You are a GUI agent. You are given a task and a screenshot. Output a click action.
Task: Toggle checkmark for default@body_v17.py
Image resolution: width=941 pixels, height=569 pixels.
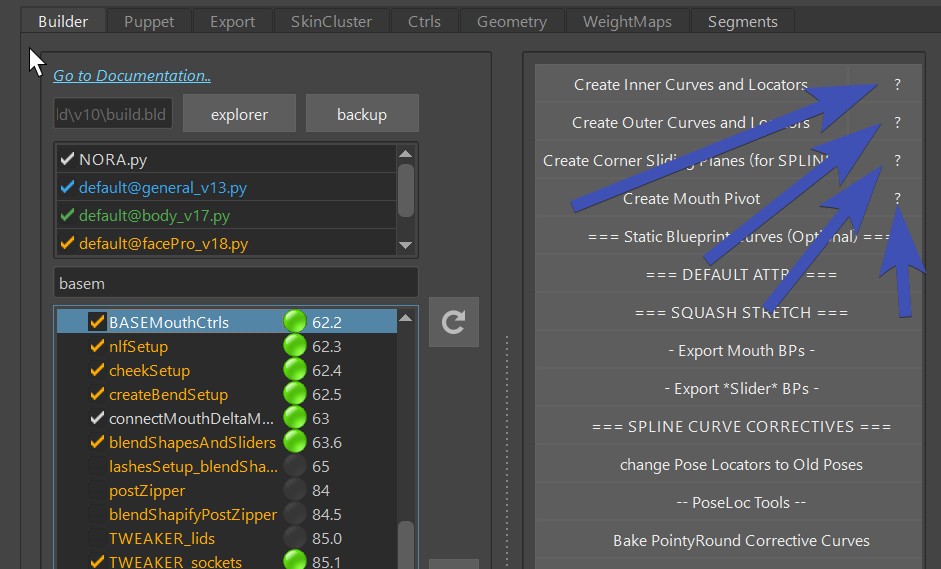pos(67,215)
